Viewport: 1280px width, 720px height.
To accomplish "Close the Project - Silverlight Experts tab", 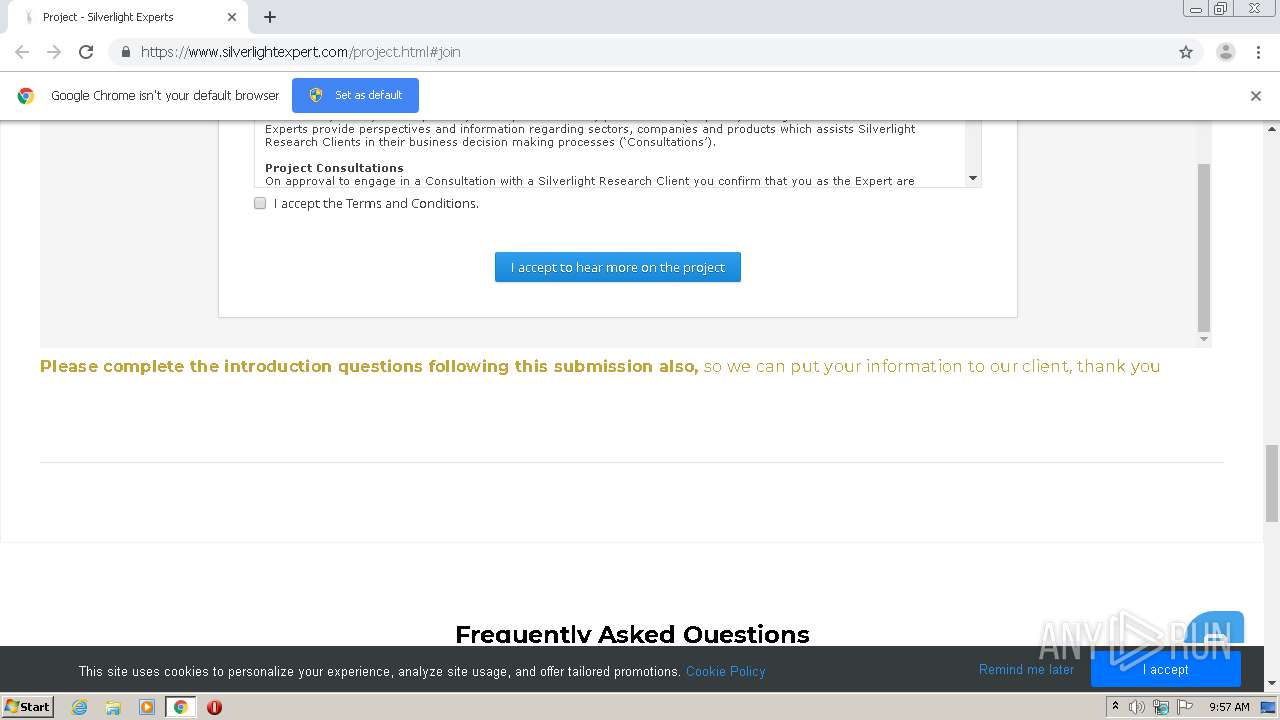I will [231, 17].
